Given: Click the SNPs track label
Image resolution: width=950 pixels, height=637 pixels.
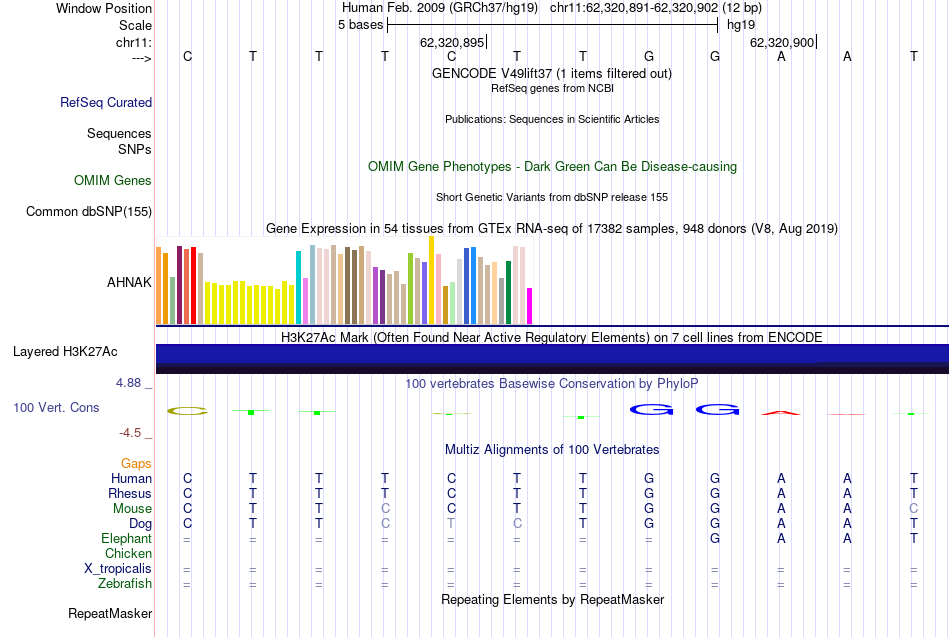Looking at the screenshot, I should [135, 149].
